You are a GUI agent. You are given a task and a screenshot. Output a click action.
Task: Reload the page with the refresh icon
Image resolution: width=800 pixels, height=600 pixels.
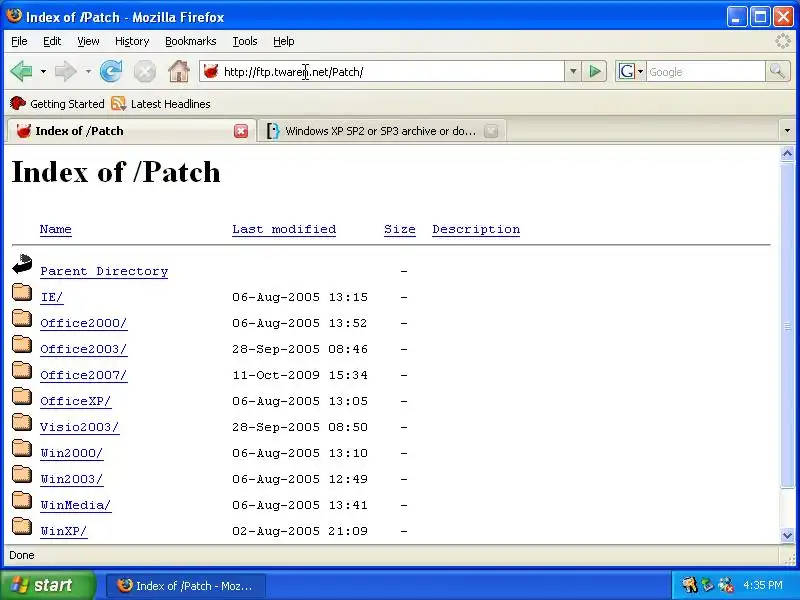pyautogui.click(x=111, y=71)
